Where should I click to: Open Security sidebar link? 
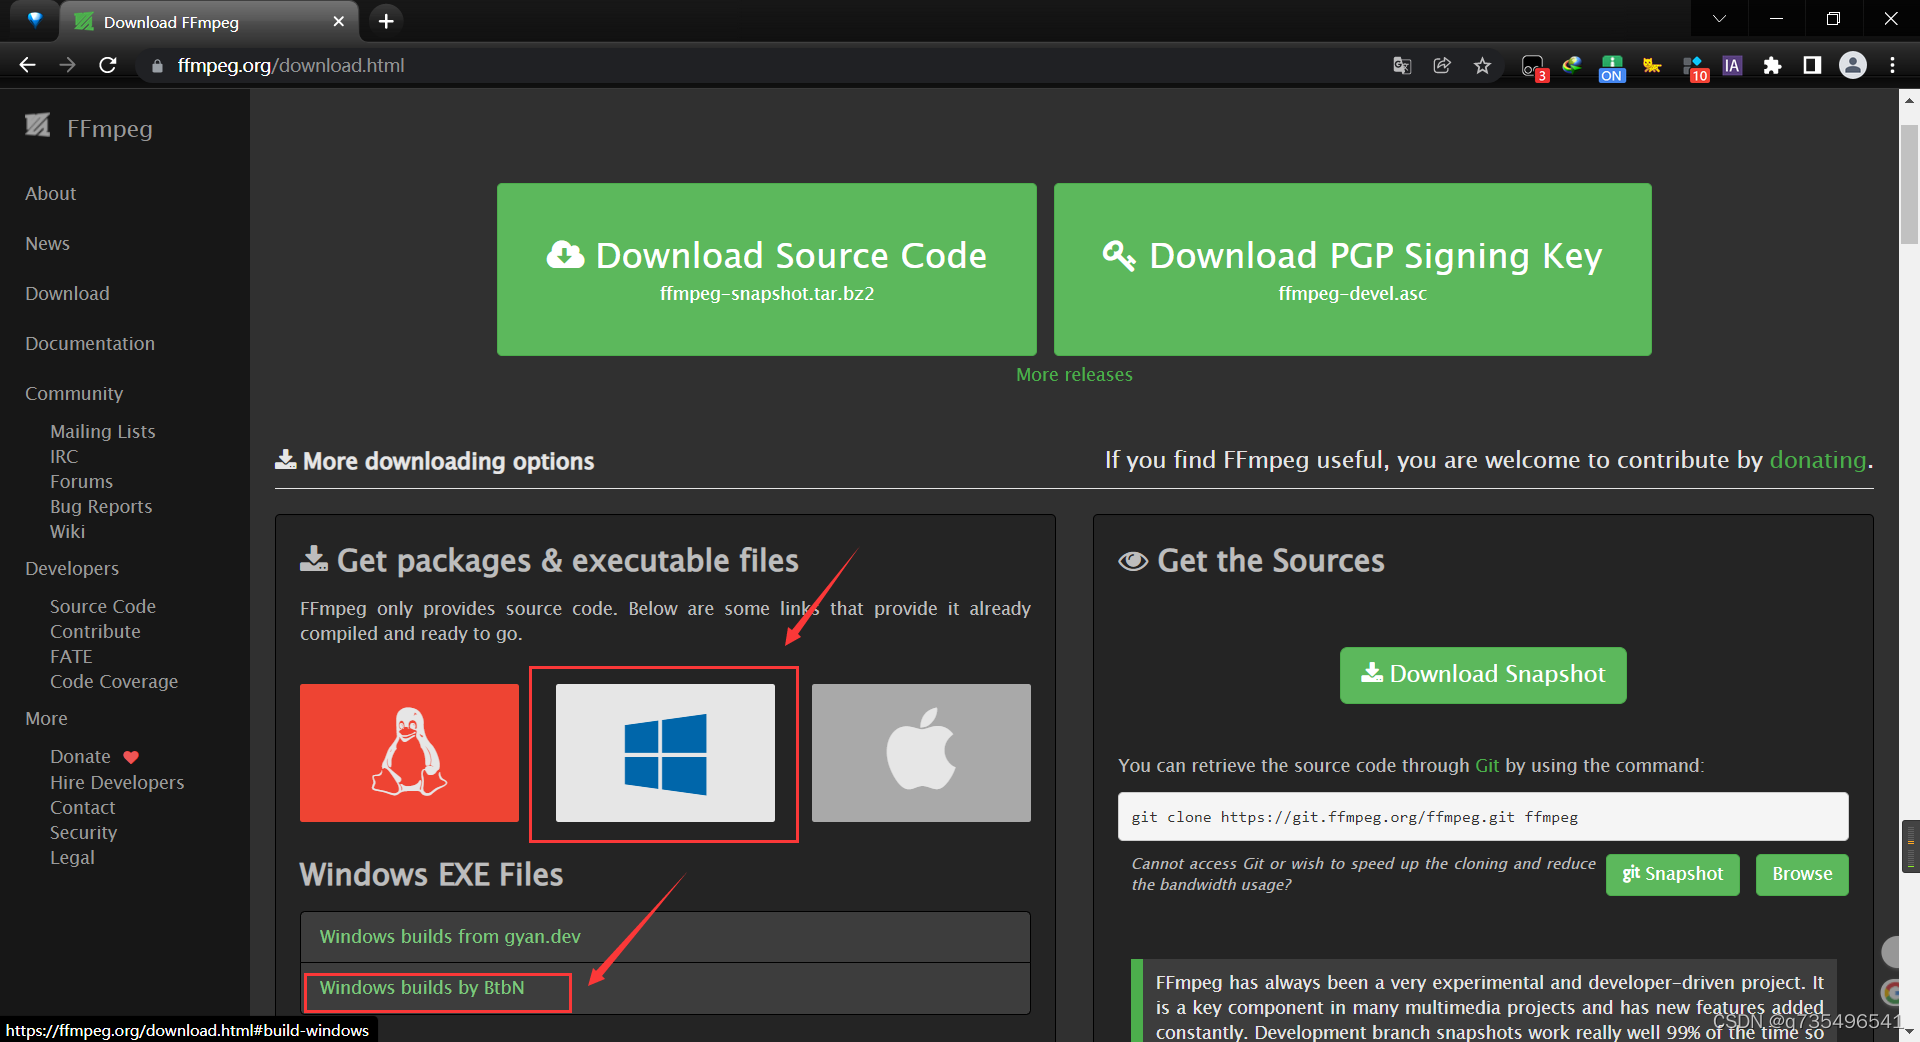(x=84, y=833)
